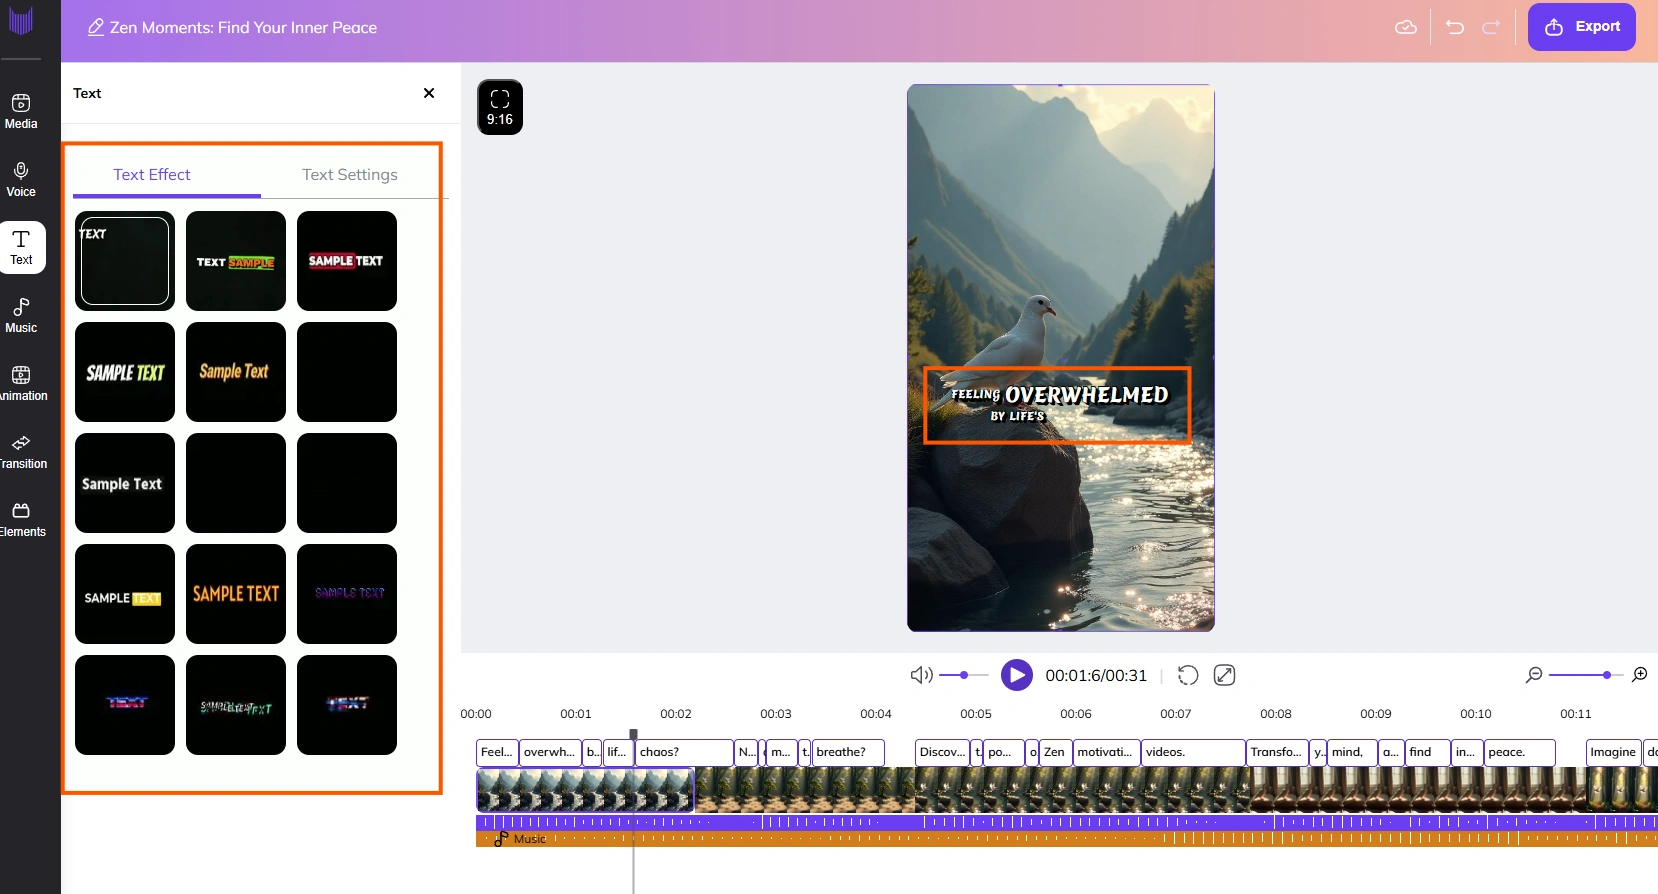Open the Transition panel

pos(21,452)
